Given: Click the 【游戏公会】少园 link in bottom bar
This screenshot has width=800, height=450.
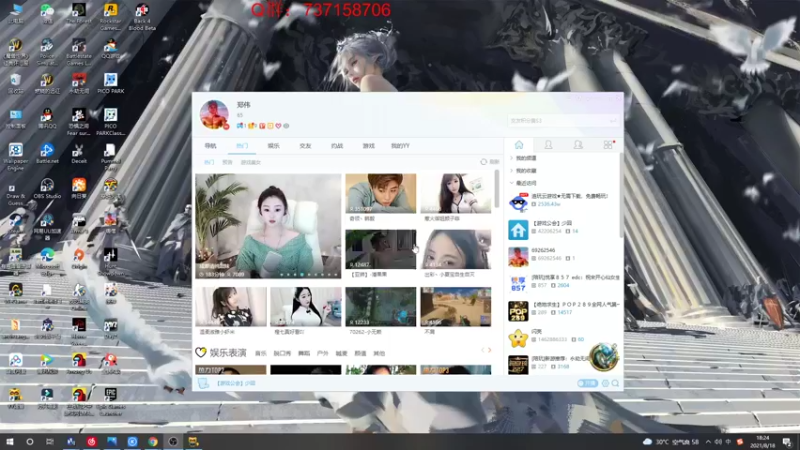Looking at the screenshot, I should click(236, 383).
